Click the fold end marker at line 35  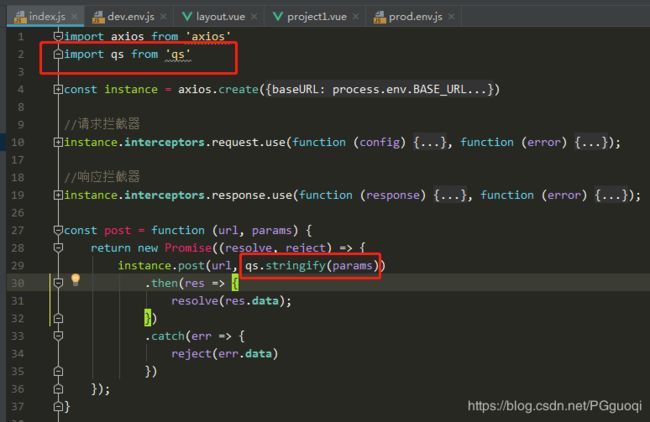pyautogui.click(x=58, y=371)
